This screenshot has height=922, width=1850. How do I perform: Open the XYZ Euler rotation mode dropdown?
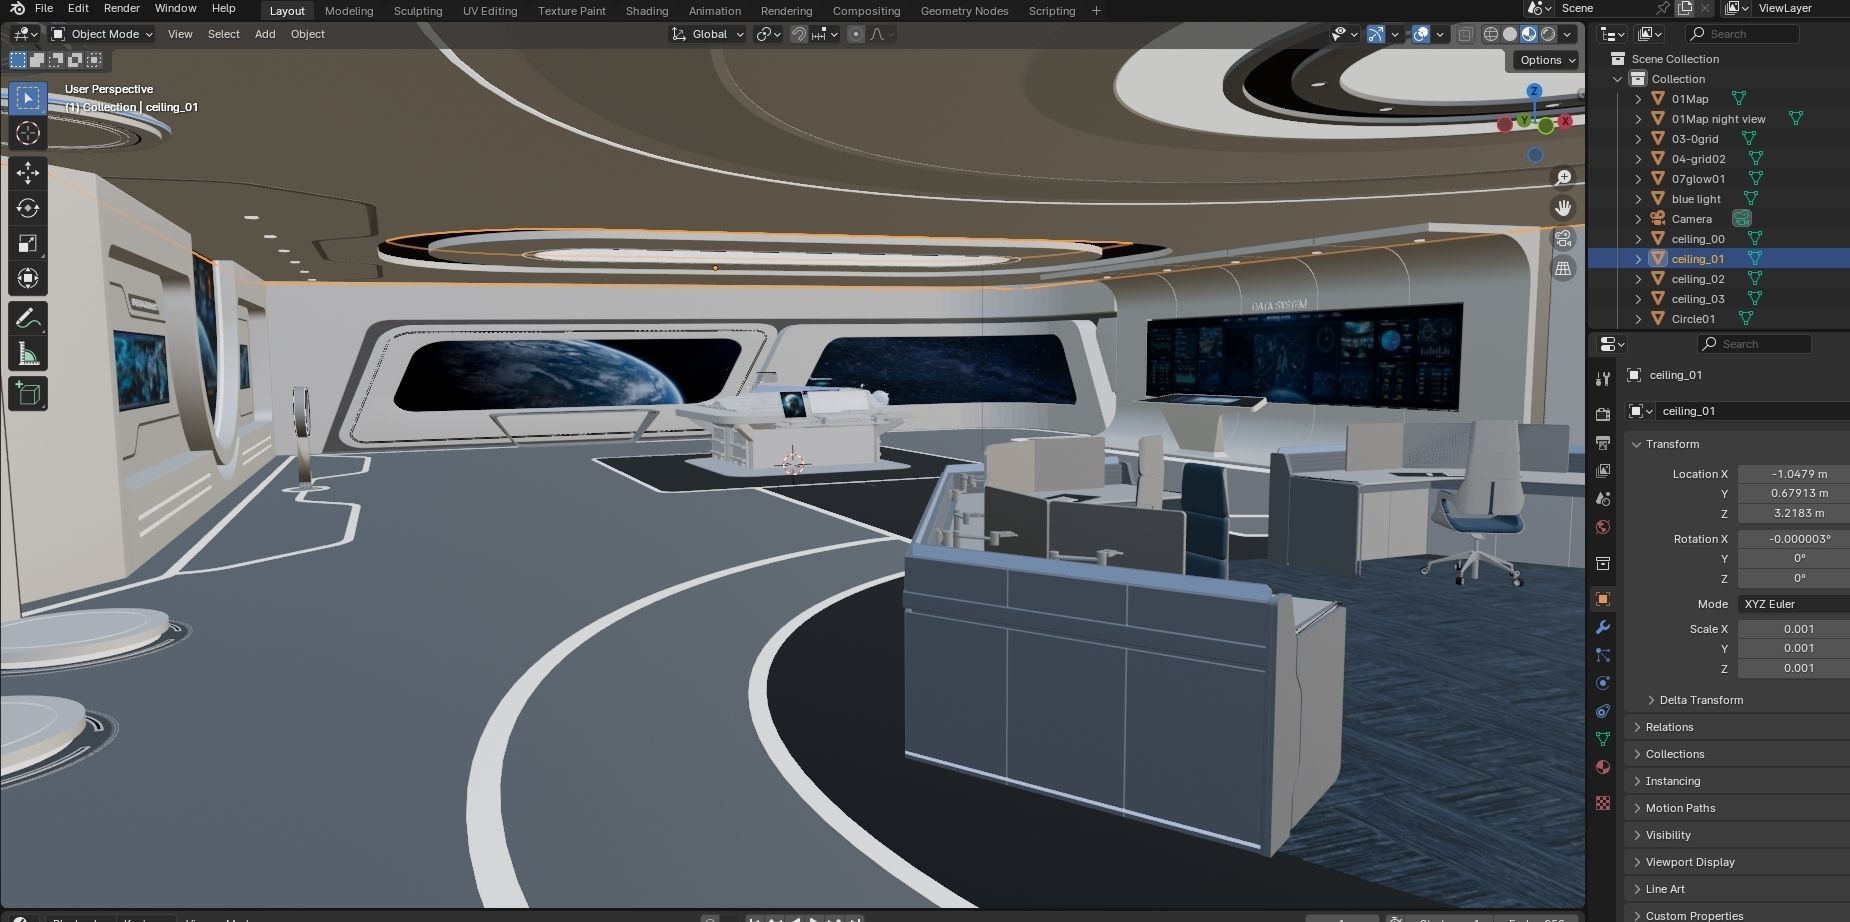coord(1793,604)
